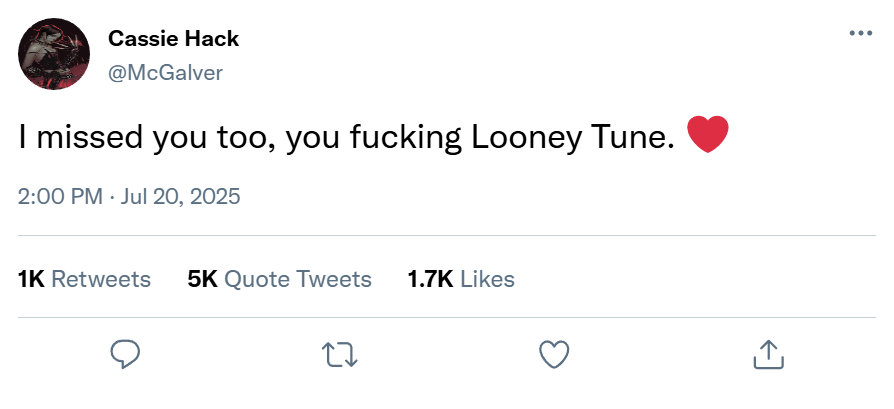This screenshot has height=409, width=894.
Task: Retweet this tweet using the arrows icon
Action: pos(339,353)
